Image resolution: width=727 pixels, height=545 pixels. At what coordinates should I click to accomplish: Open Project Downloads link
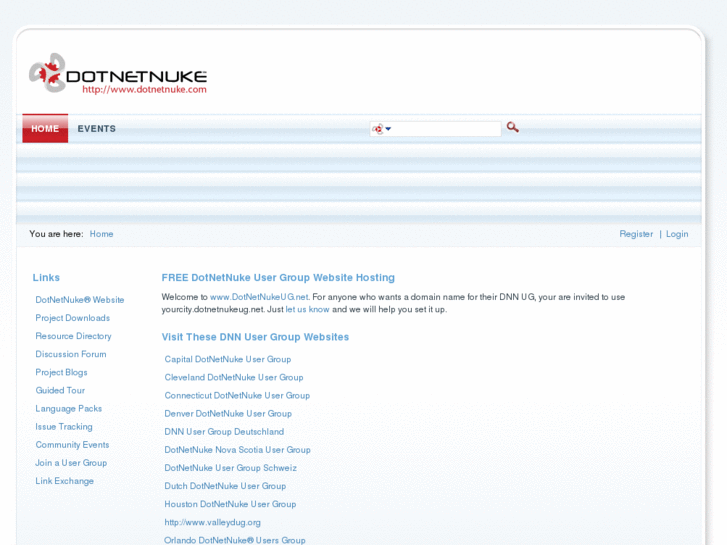[x=73, y=318]
